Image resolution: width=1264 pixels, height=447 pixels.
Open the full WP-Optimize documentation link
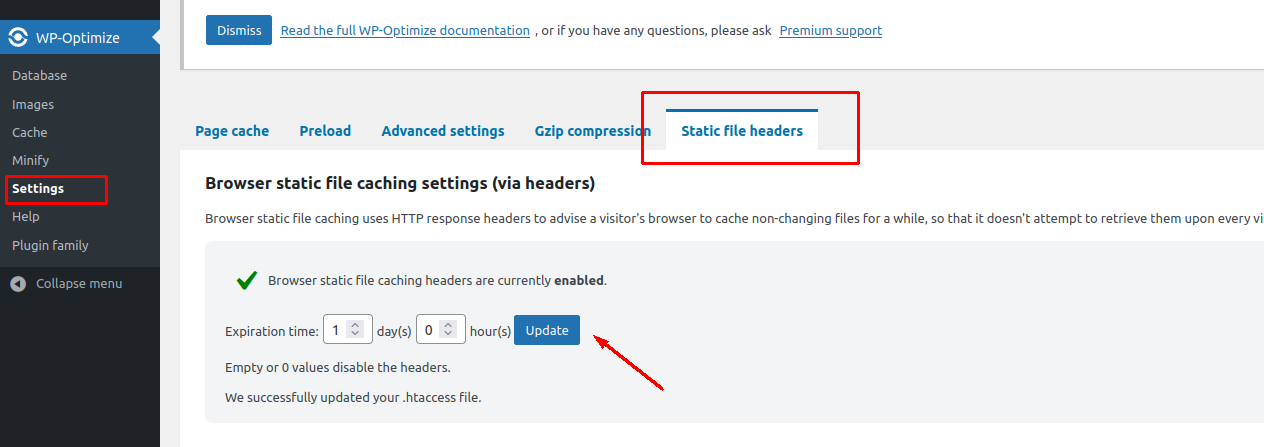pyautogui.click(x=405, y=31)
